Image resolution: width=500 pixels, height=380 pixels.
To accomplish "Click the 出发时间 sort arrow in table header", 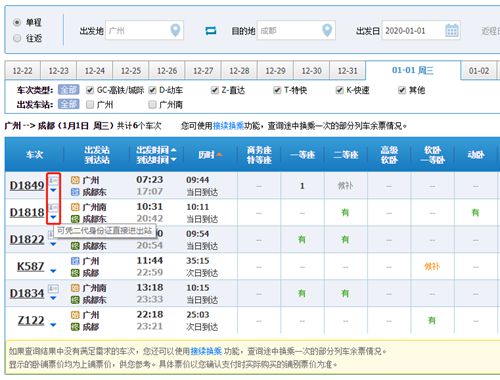I will (173, 150).
